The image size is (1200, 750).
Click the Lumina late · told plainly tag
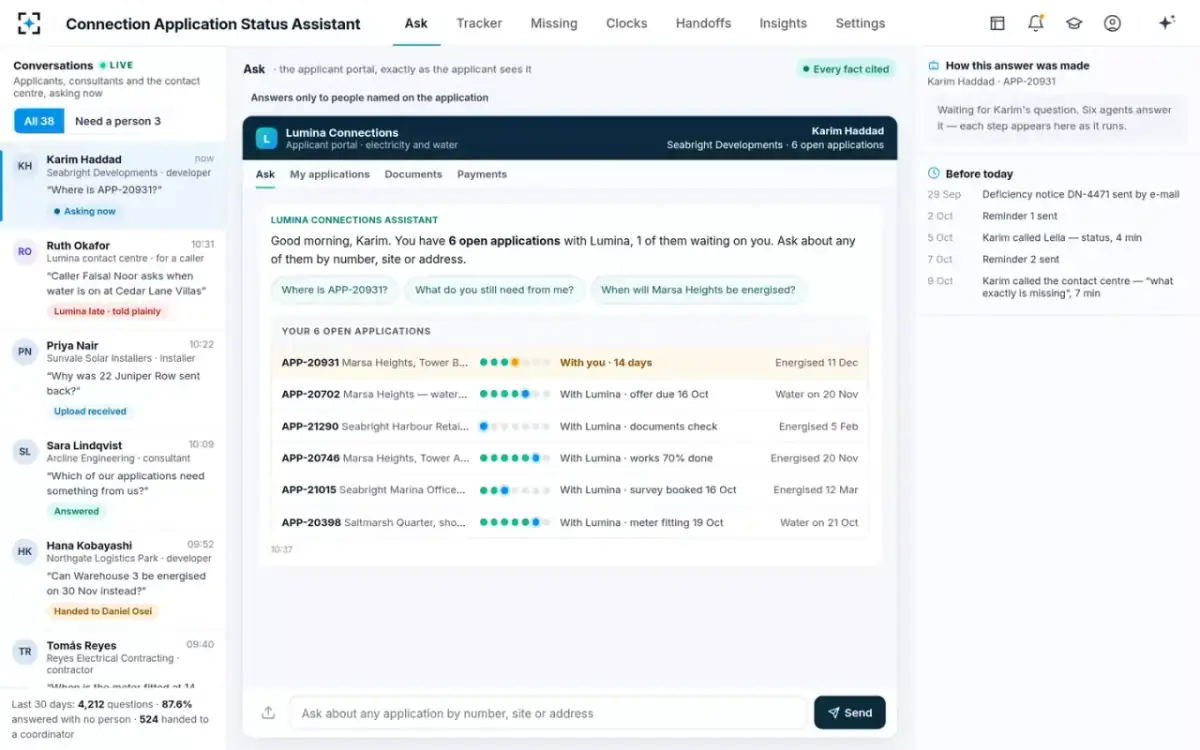point(107,311)
